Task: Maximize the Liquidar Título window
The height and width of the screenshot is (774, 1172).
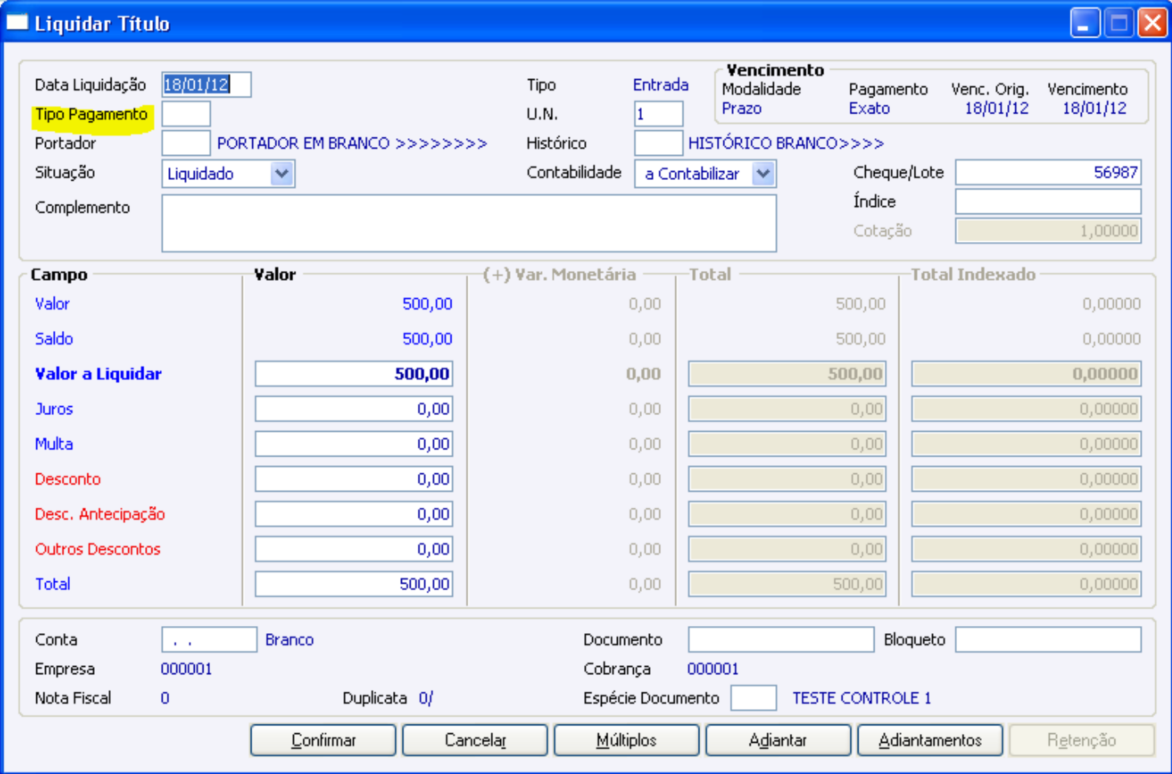Action: 1118,23
